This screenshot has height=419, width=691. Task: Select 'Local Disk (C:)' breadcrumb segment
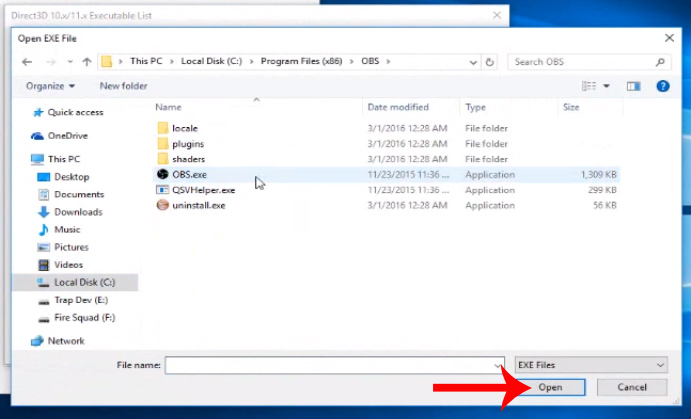[x=212, y=61]
